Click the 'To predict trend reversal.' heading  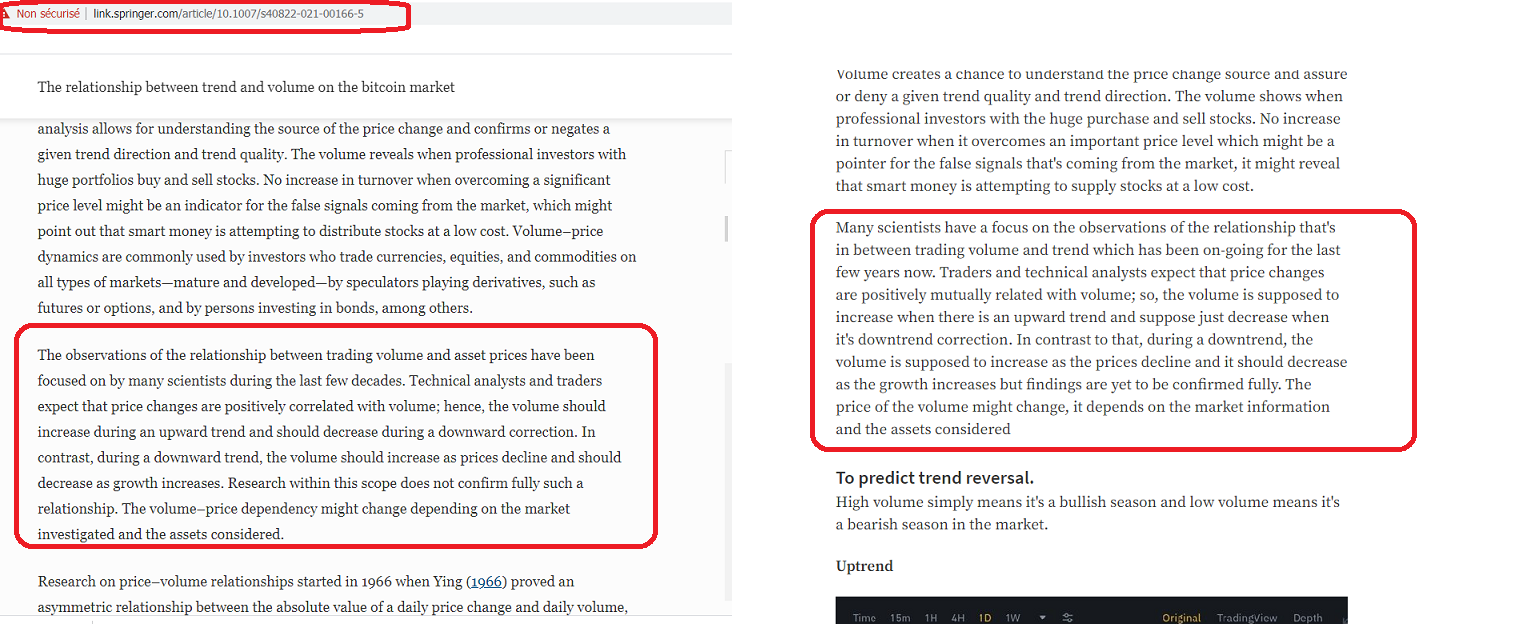pos(935,478)
